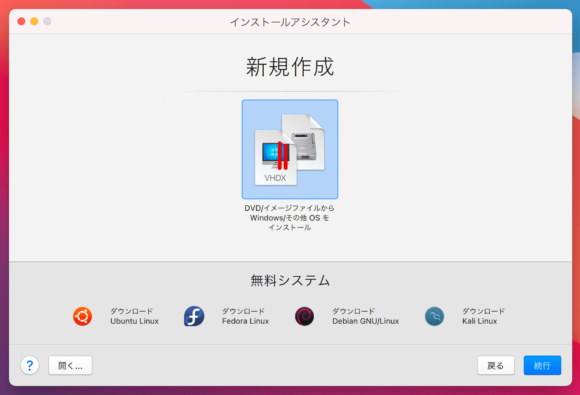Click the 無料システム heading
The image size is (580, 395).
point(290,280)
